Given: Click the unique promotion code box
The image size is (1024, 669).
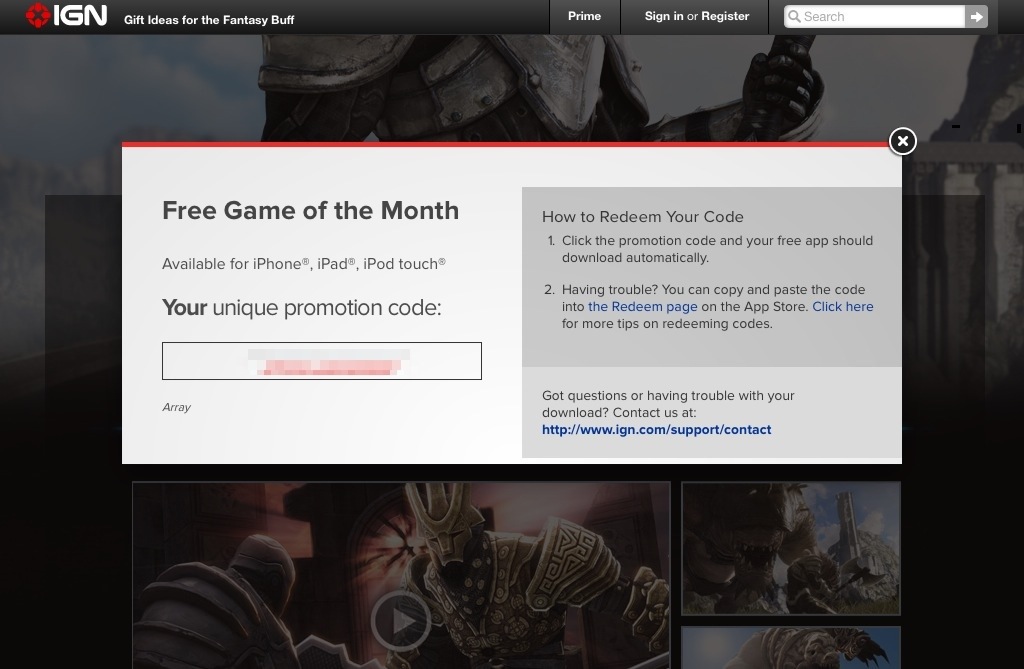Looking at the screenshot, I should 321,361.
